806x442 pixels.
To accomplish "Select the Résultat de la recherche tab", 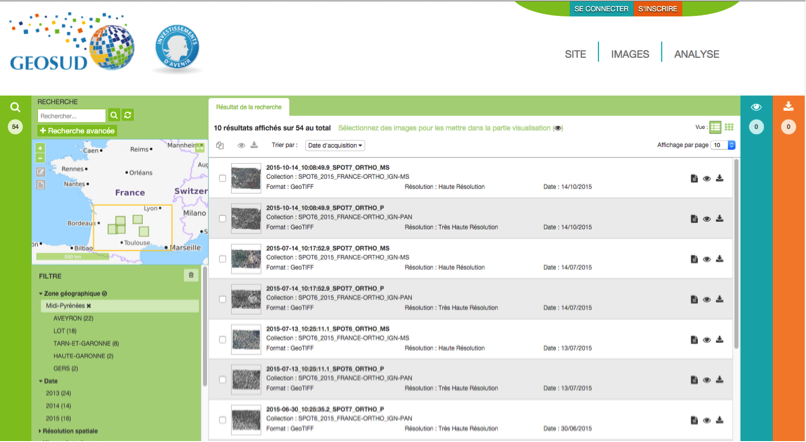I will coord(249,107).
